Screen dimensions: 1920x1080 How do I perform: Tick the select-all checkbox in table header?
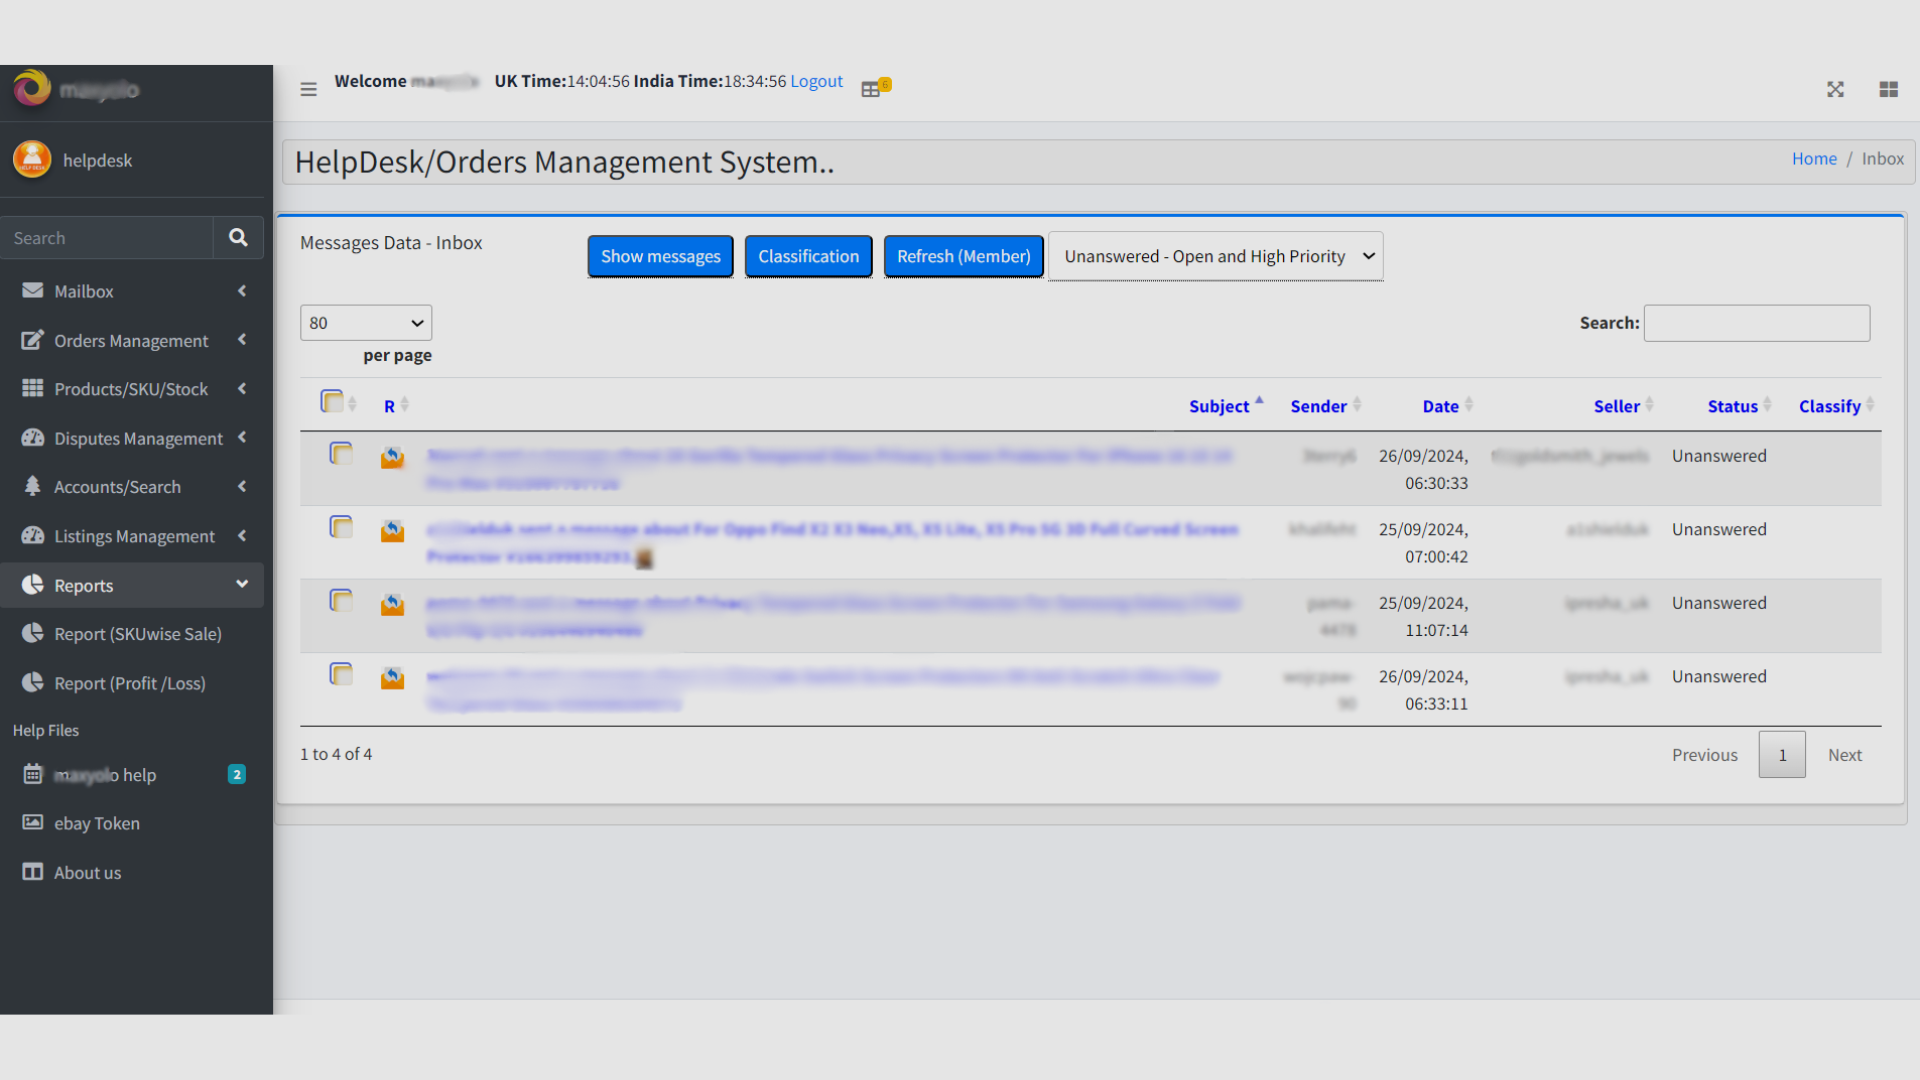[x=332, y=401]
